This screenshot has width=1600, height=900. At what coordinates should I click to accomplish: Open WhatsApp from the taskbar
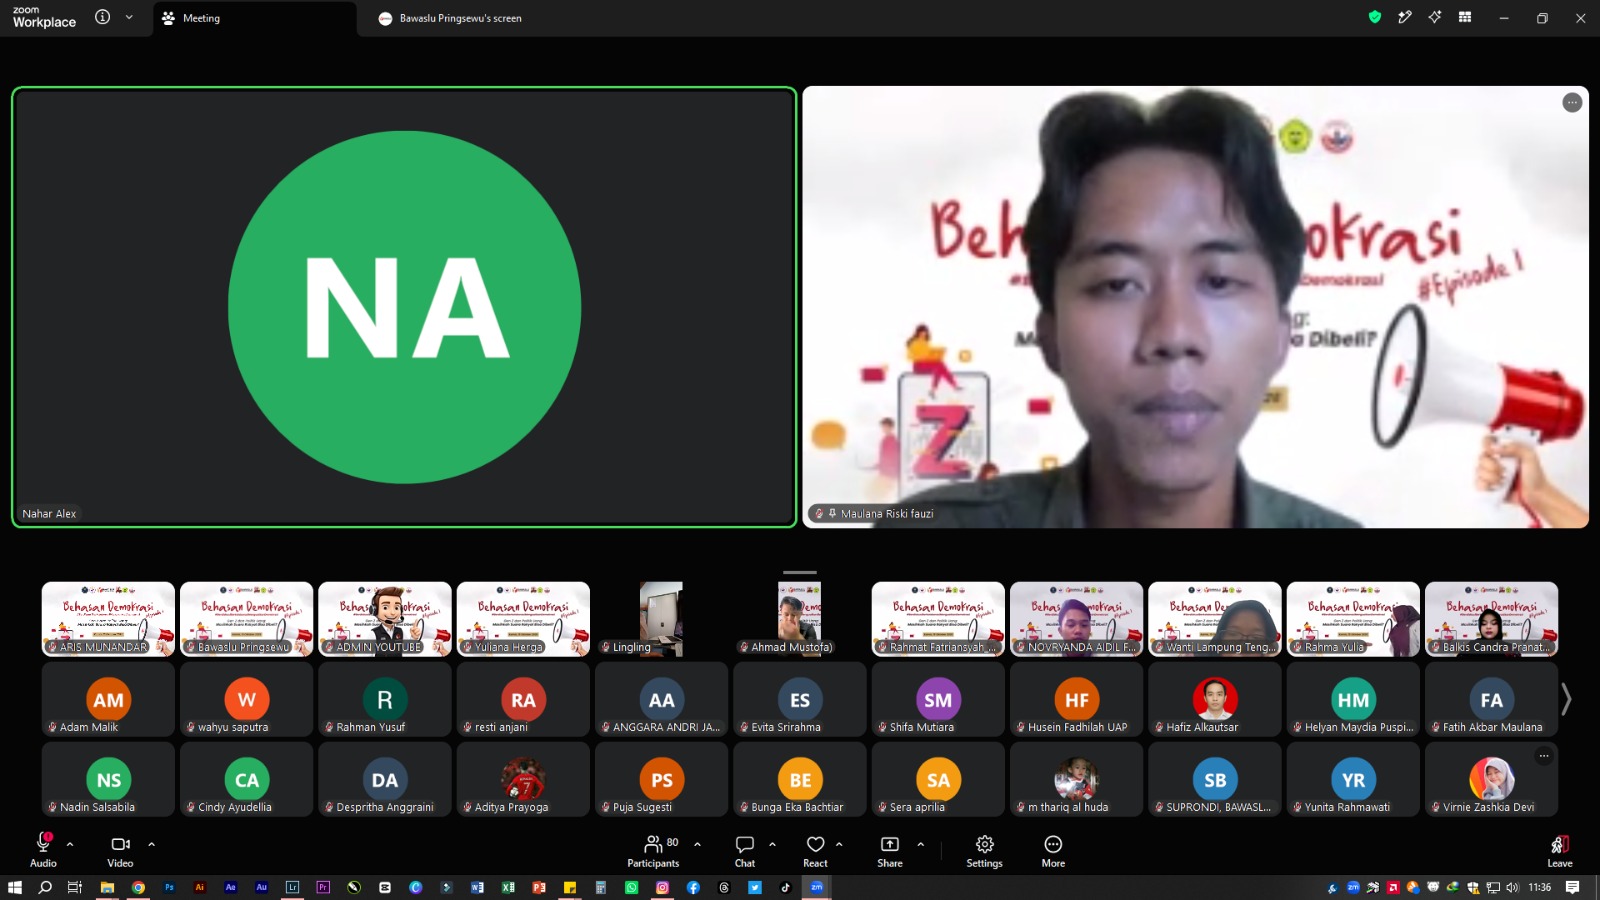point(631,887)
